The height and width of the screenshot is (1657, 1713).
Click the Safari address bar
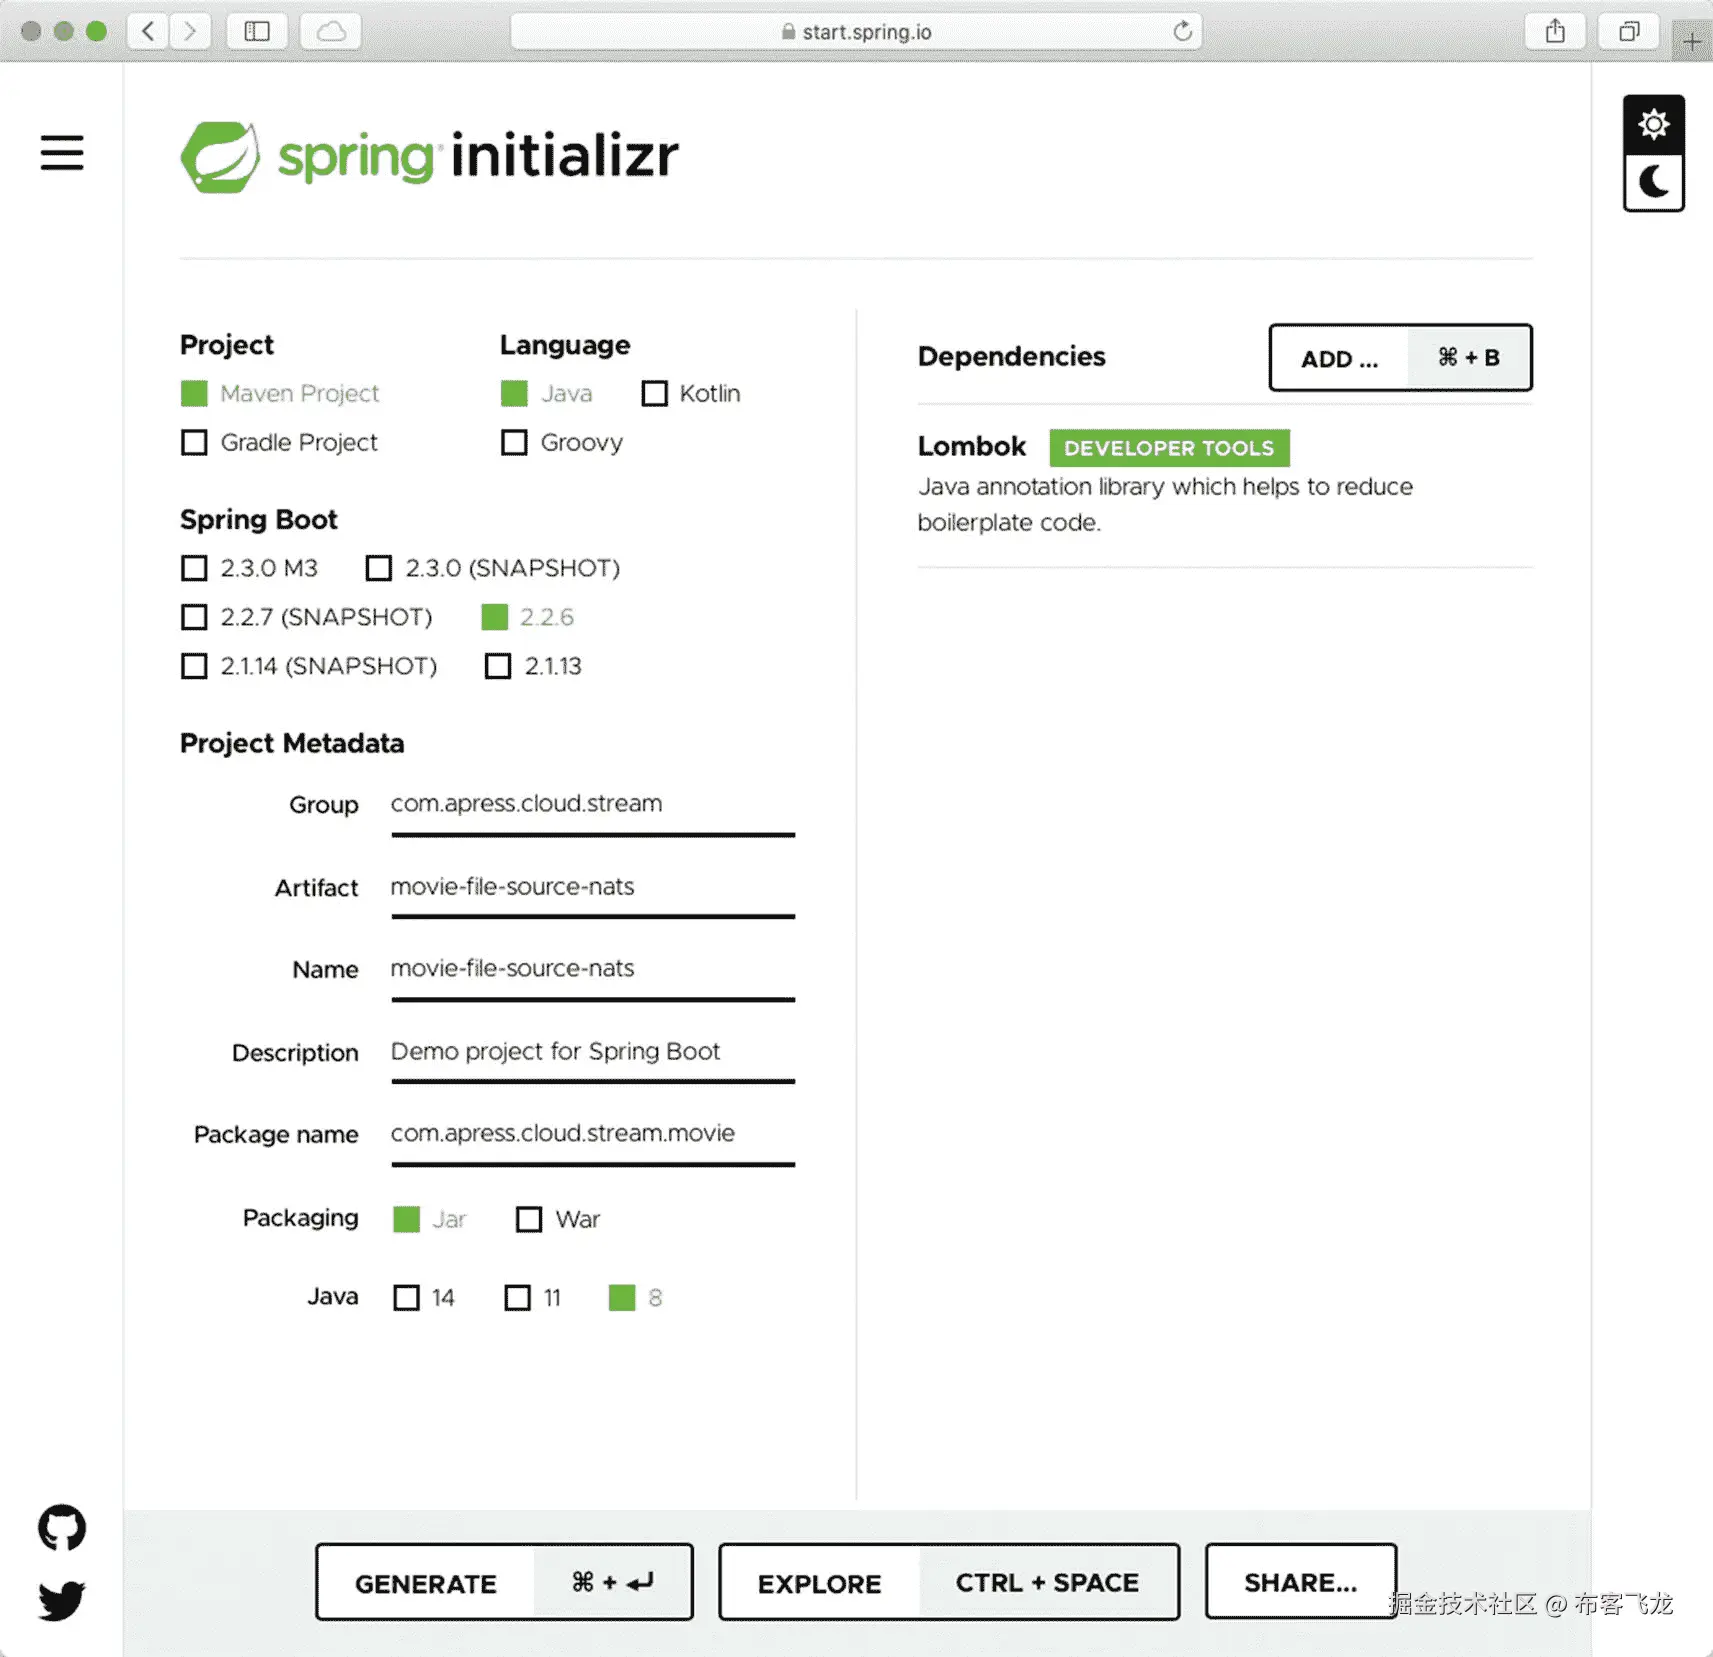pos(856,31)
